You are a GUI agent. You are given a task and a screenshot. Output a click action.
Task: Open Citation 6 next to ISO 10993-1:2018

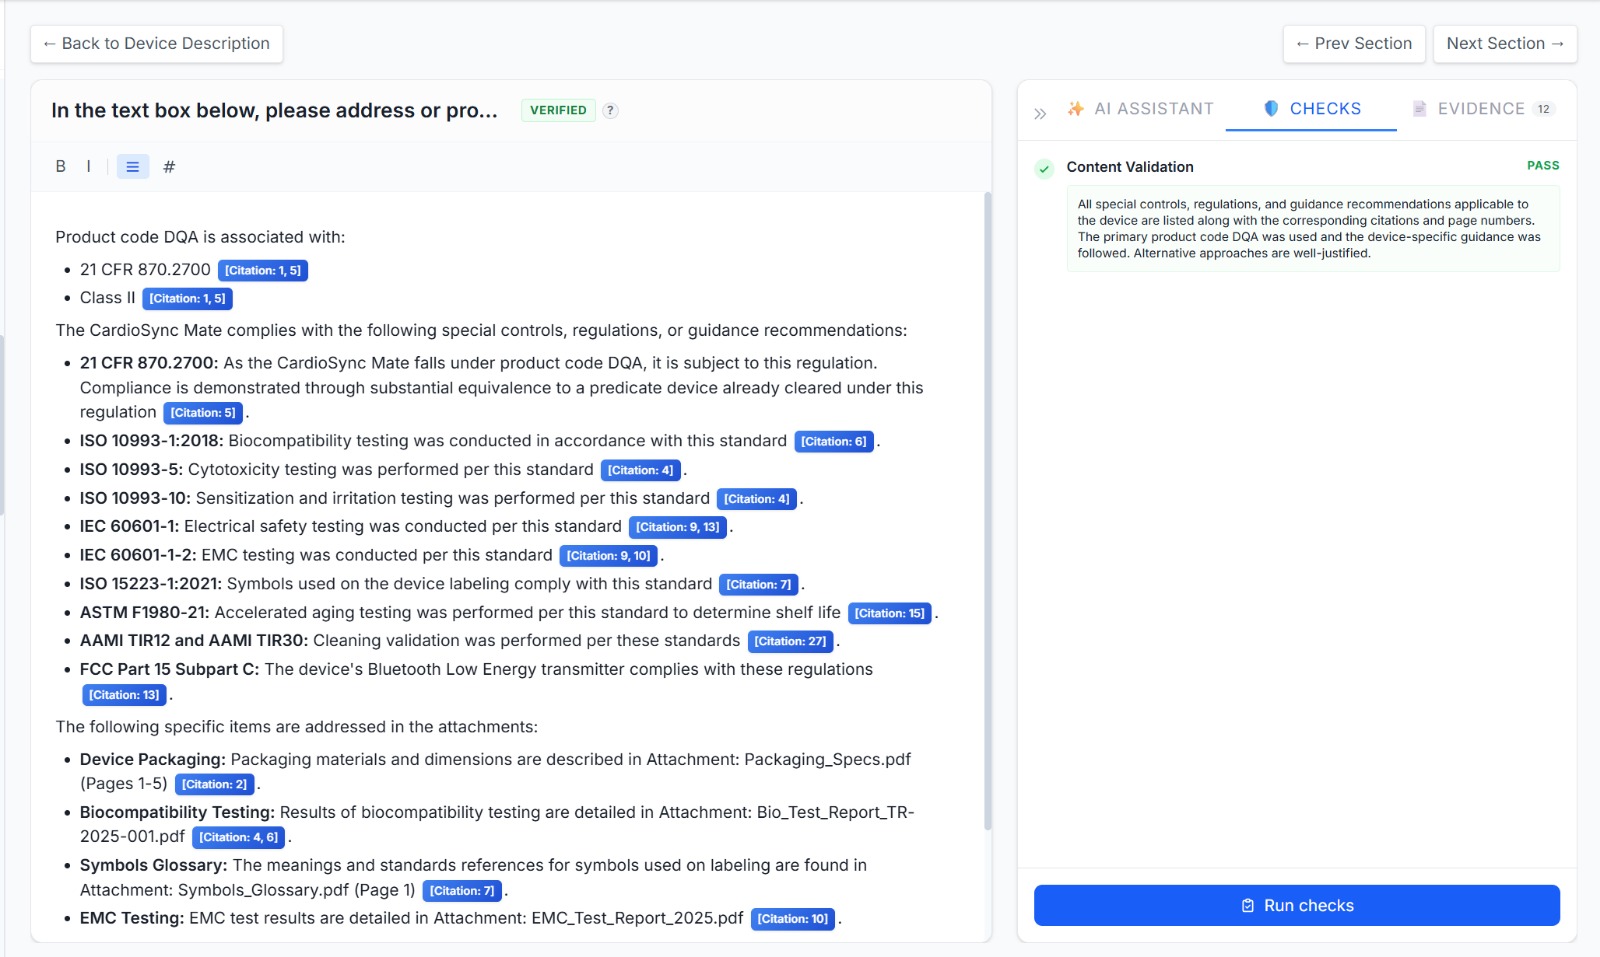pyautogui.click(x=834, y=440)
